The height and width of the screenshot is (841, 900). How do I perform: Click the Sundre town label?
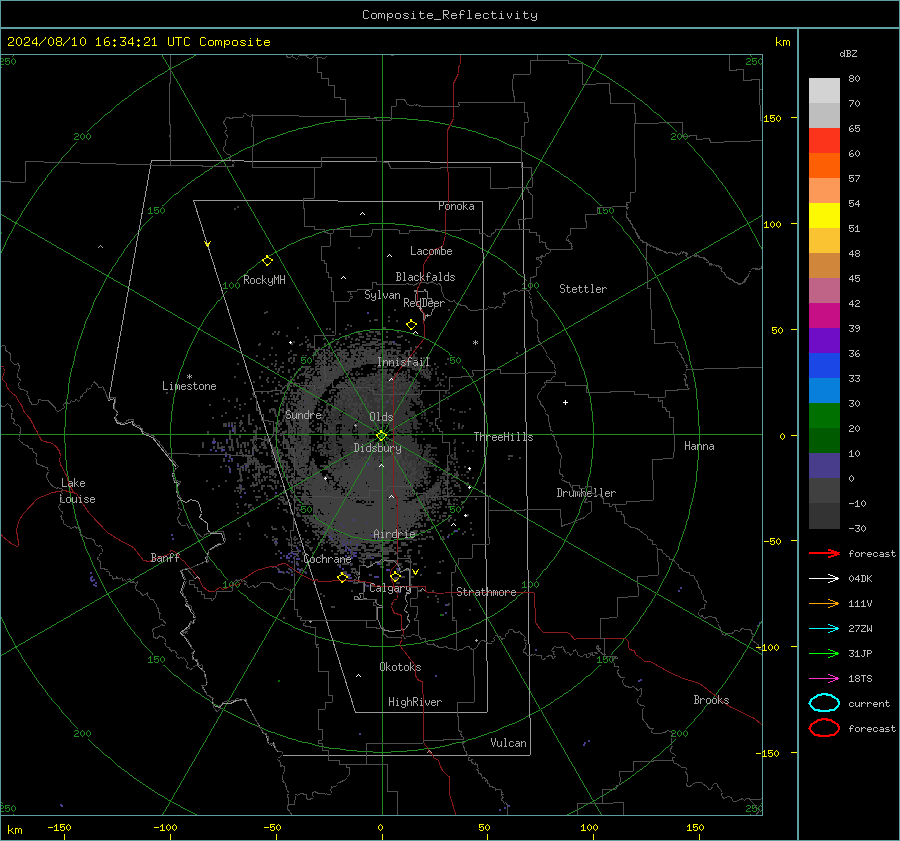click(x=304, y=414)
